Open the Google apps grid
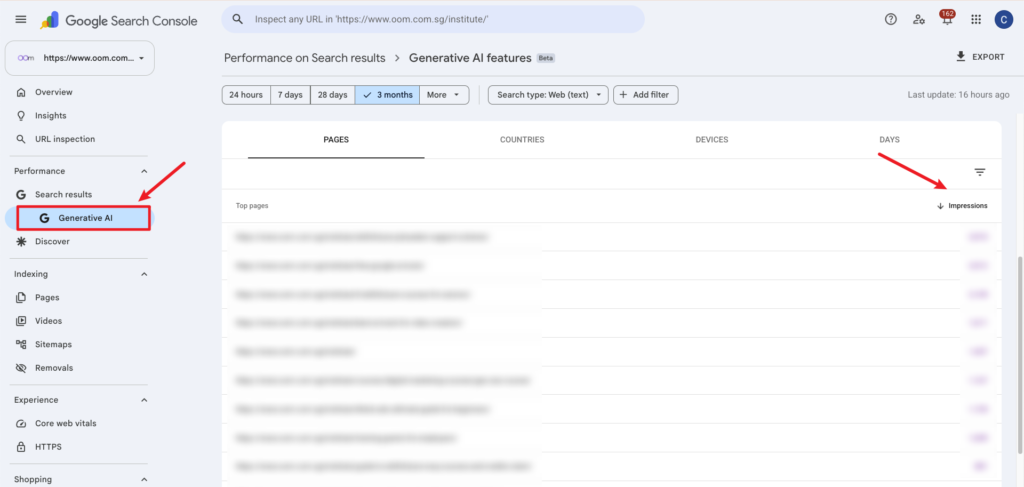 coord(976,20)
